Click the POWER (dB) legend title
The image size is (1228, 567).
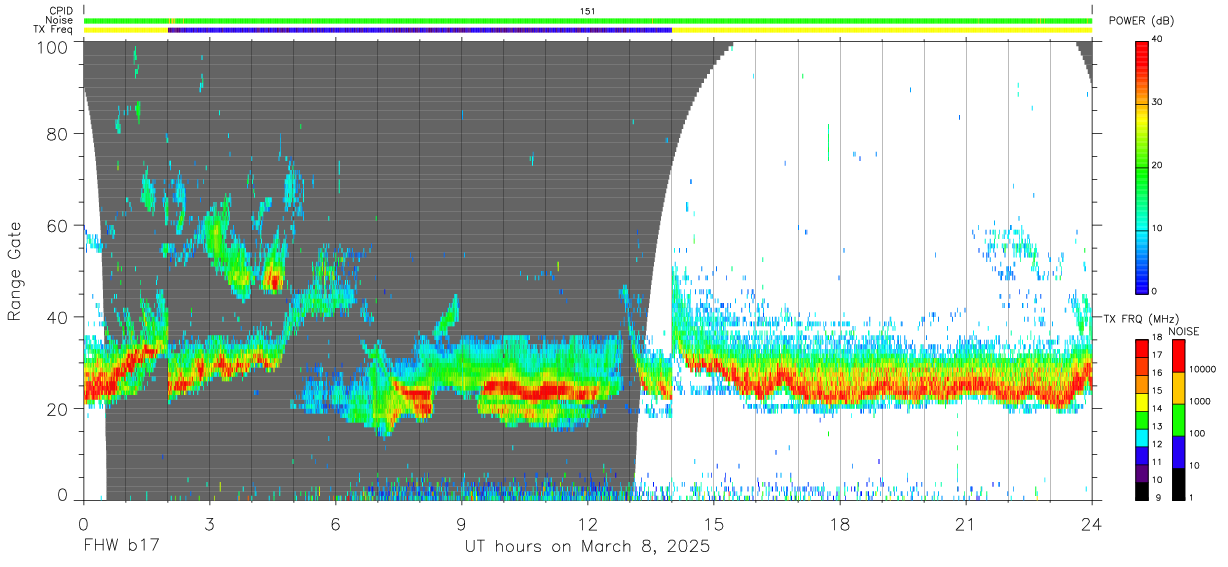(1141, 20)
